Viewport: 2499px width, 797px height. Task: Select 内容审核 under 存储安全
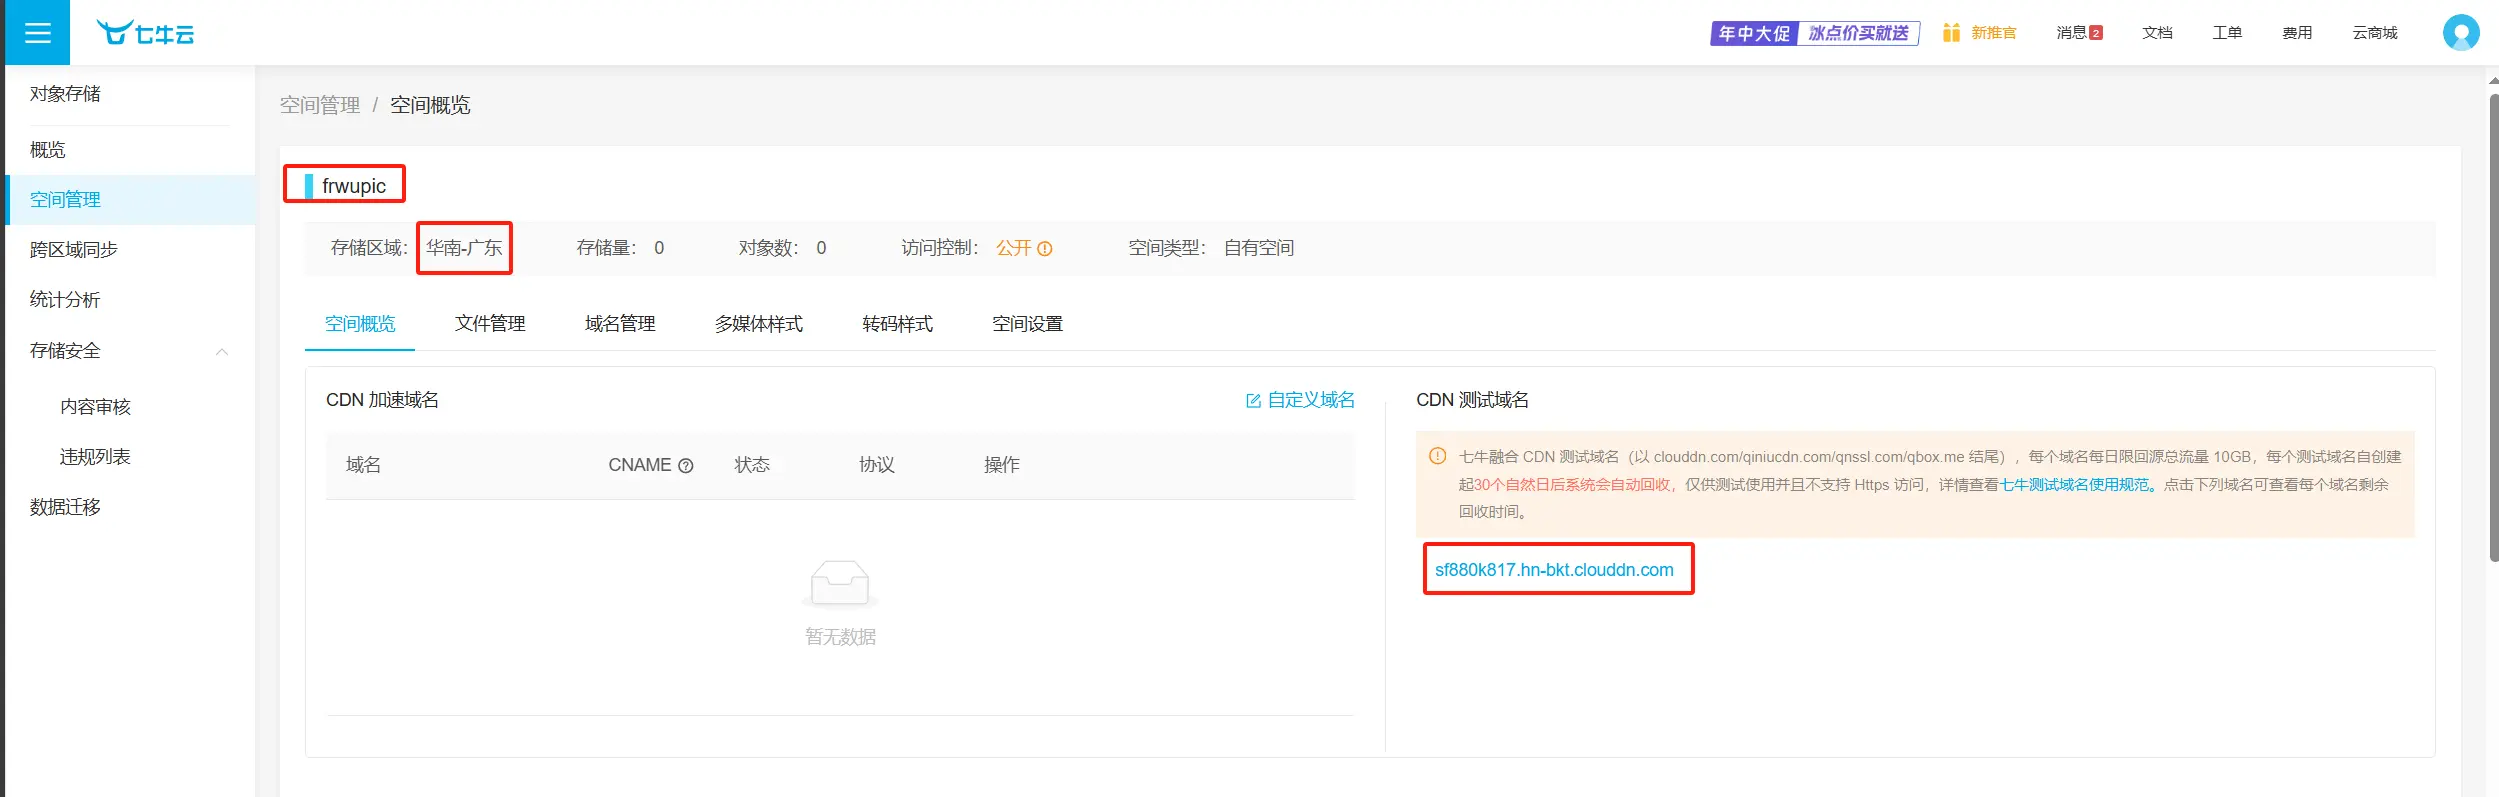pos(95,407)
